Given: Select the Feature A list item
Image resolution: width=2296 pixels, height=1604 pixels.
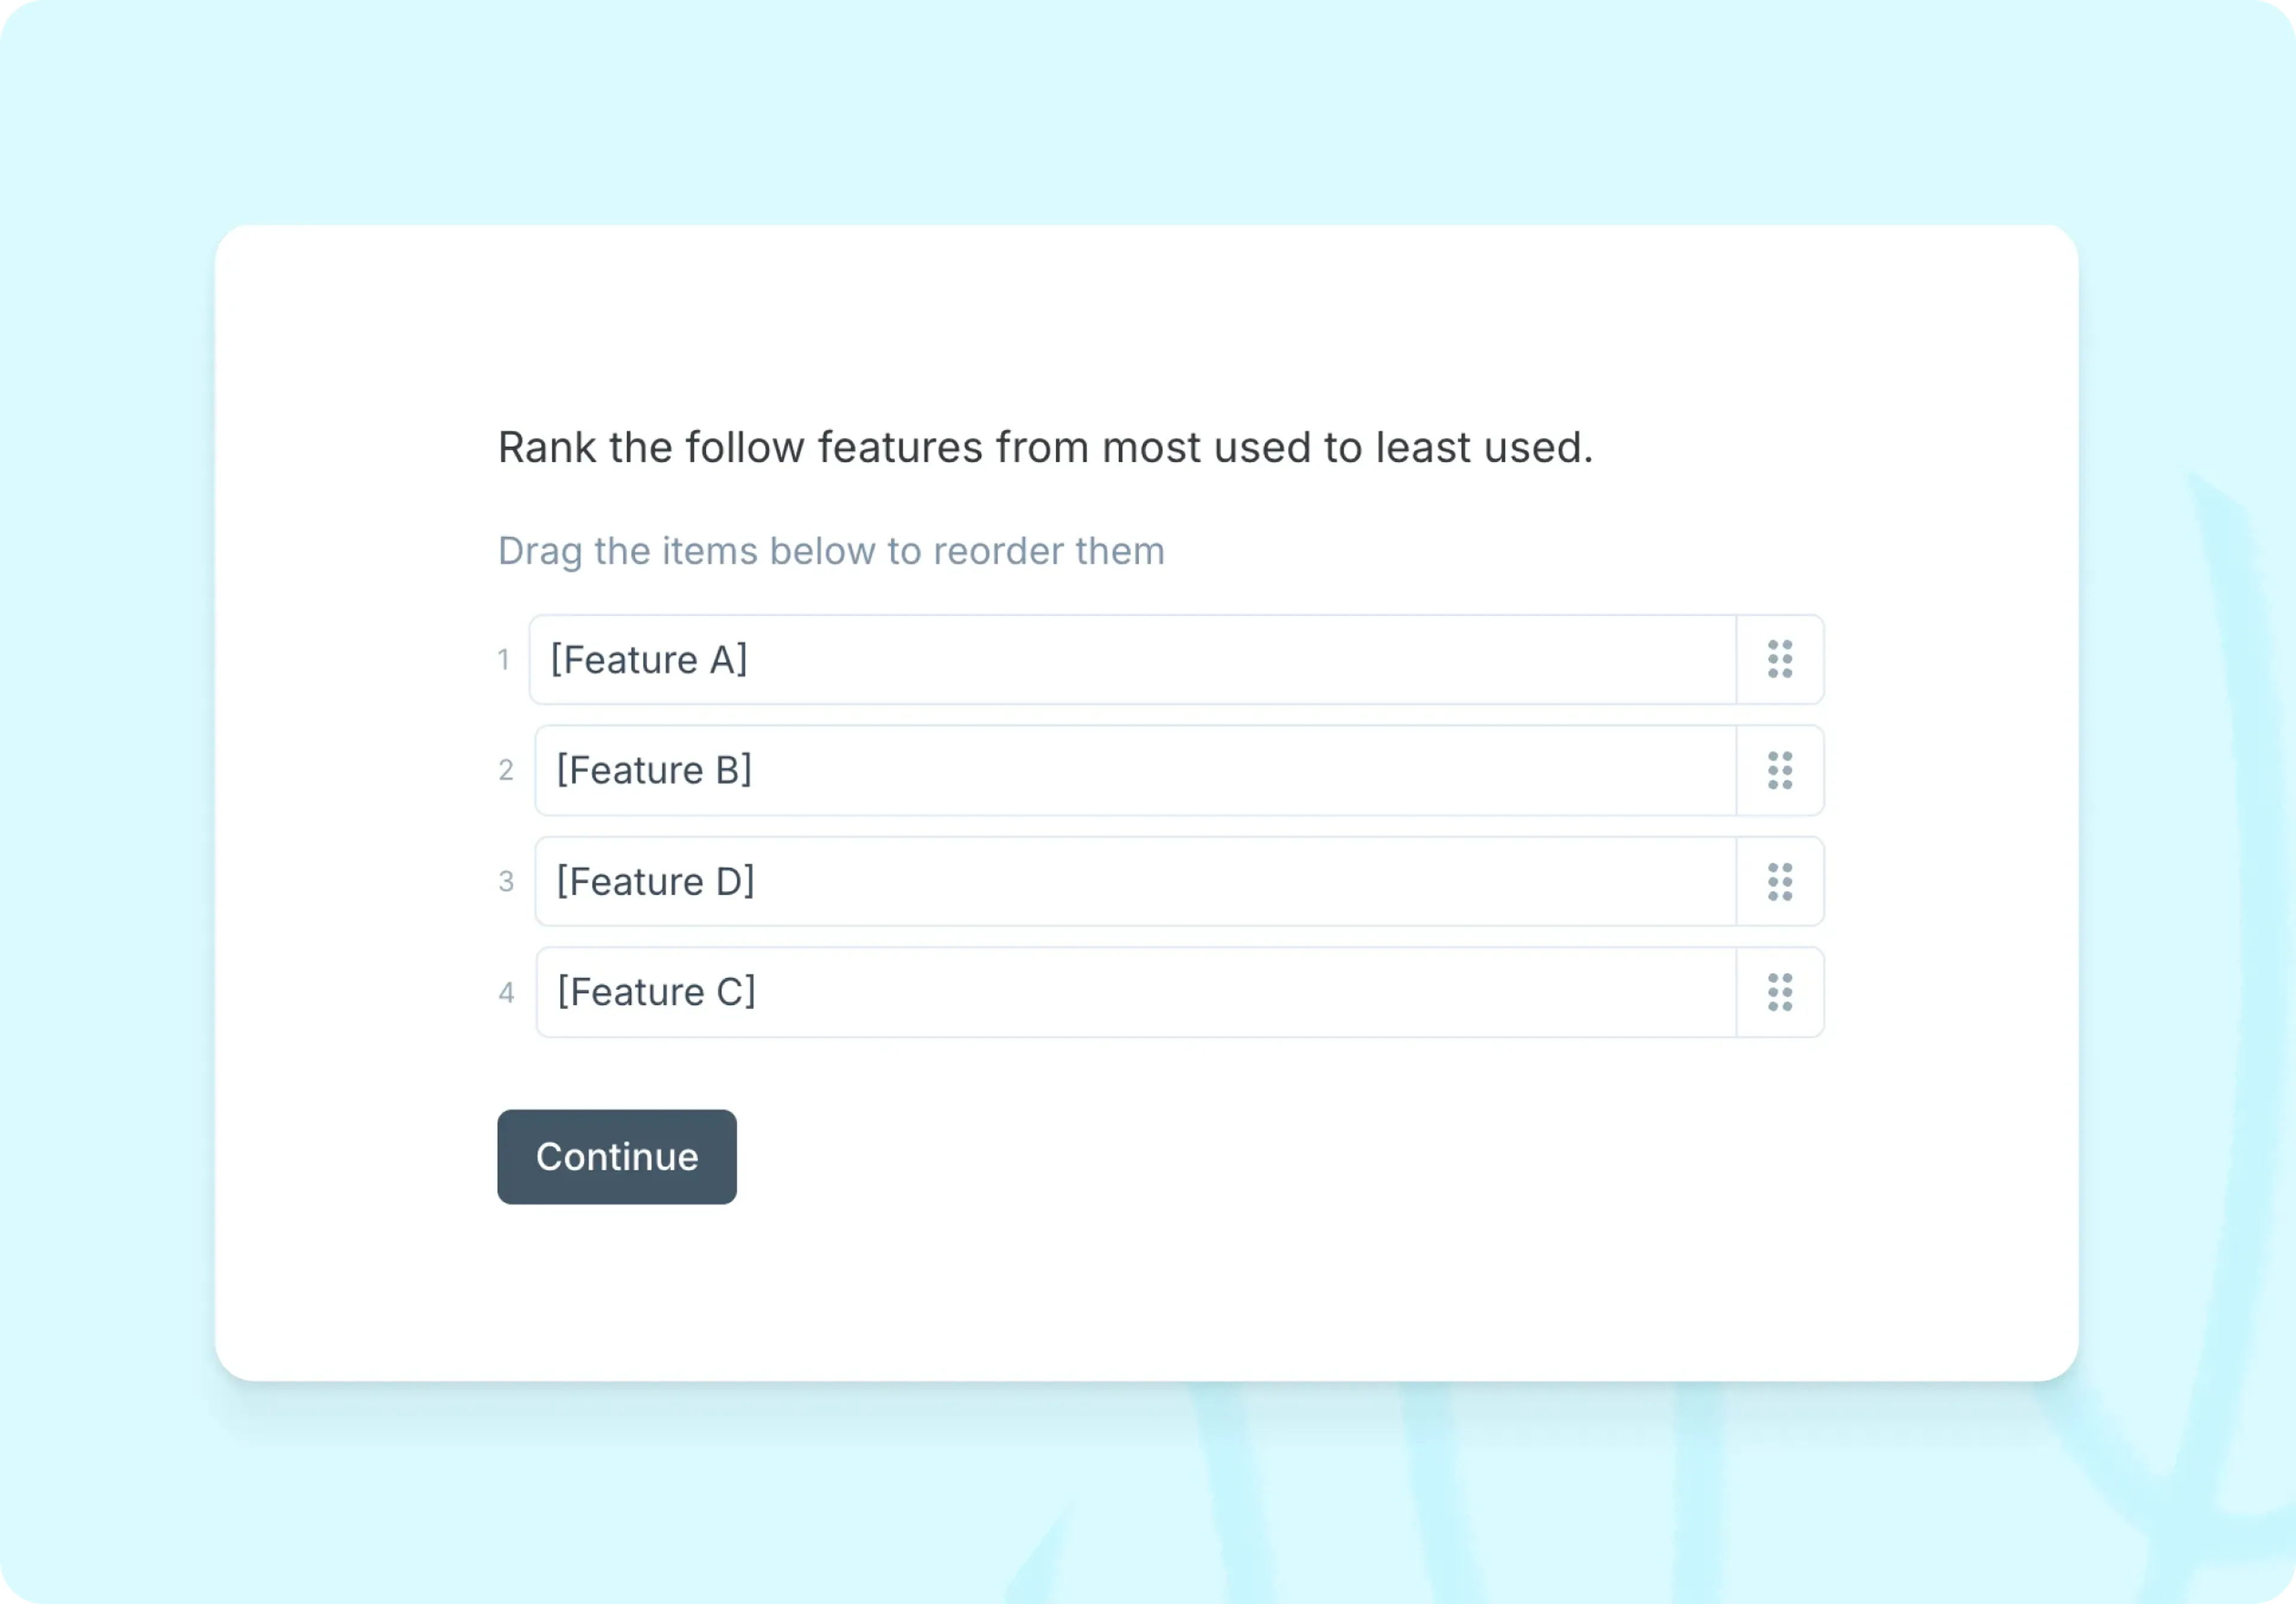Looking at the screenshot, I should click(x=1130, y=660).
